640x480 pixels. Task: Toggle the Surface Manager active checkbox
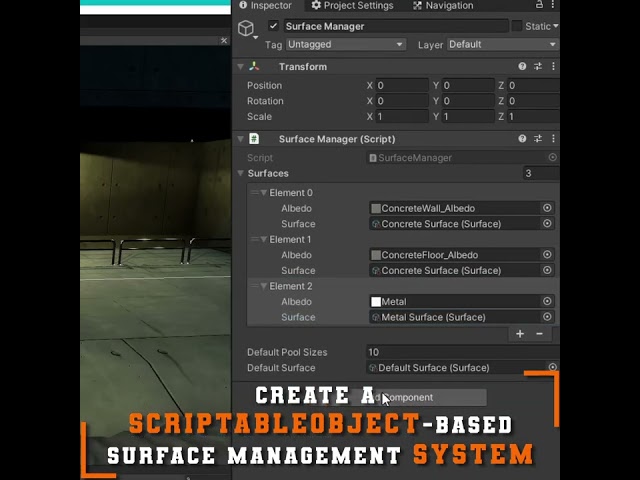point(273,26)
